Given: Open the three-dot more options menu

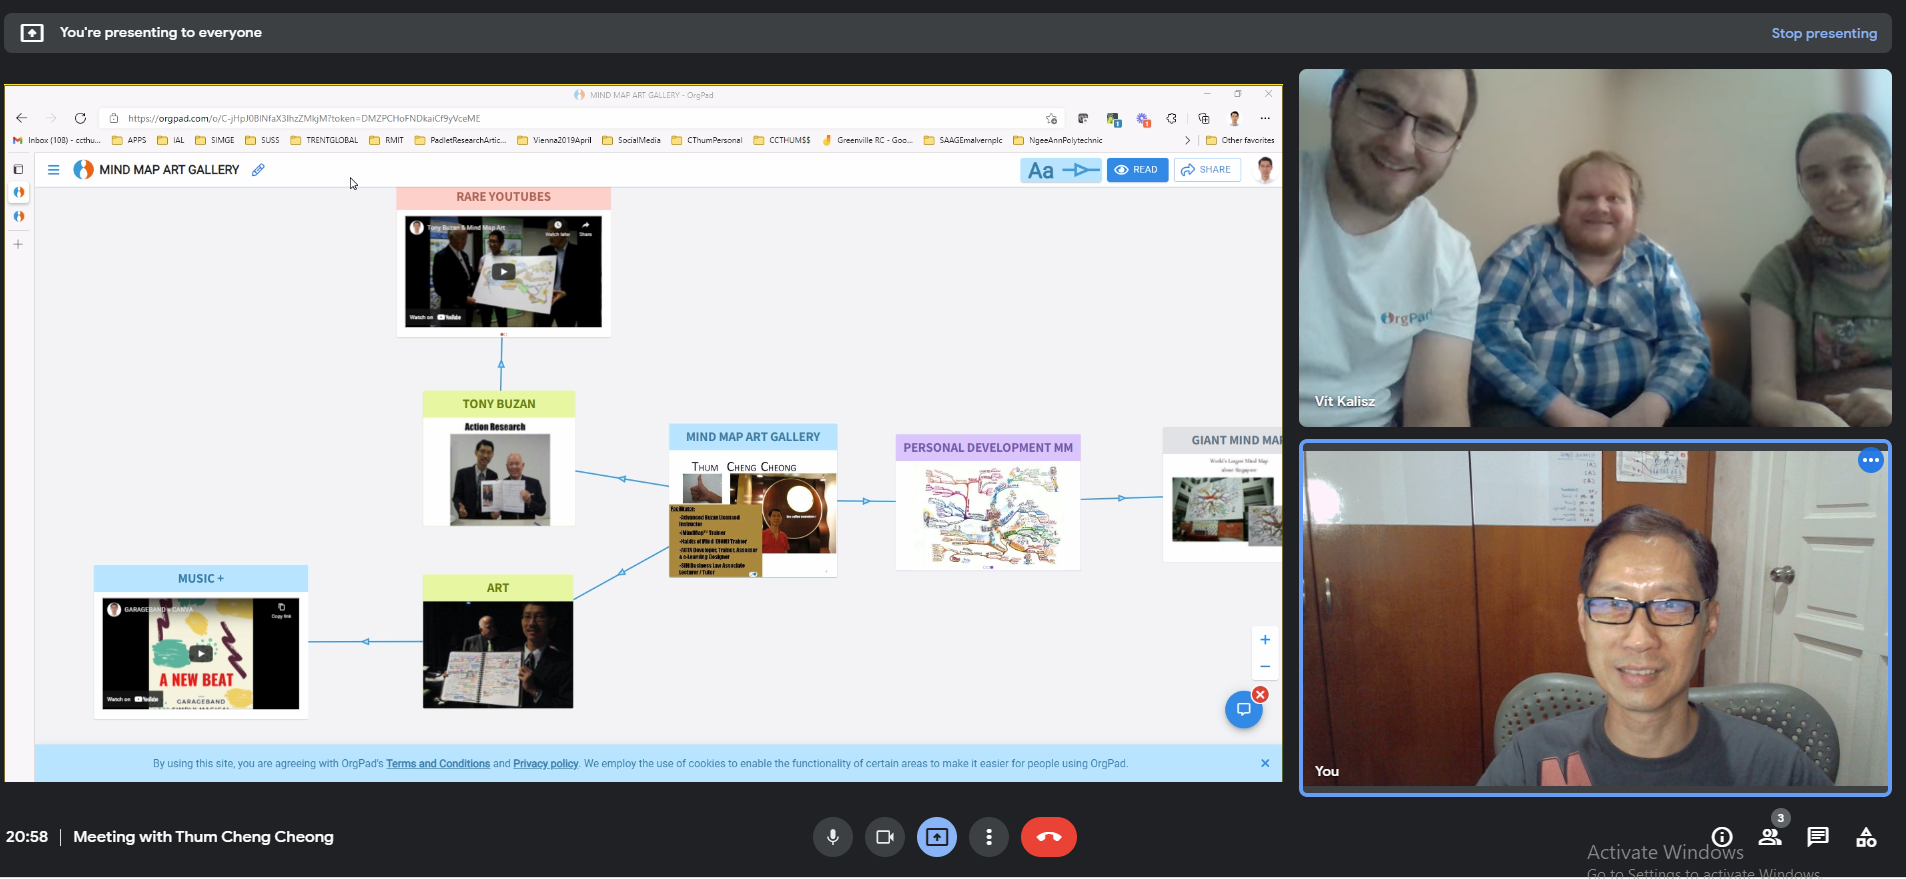Looking at the screenshot, I should pos(989,837).
